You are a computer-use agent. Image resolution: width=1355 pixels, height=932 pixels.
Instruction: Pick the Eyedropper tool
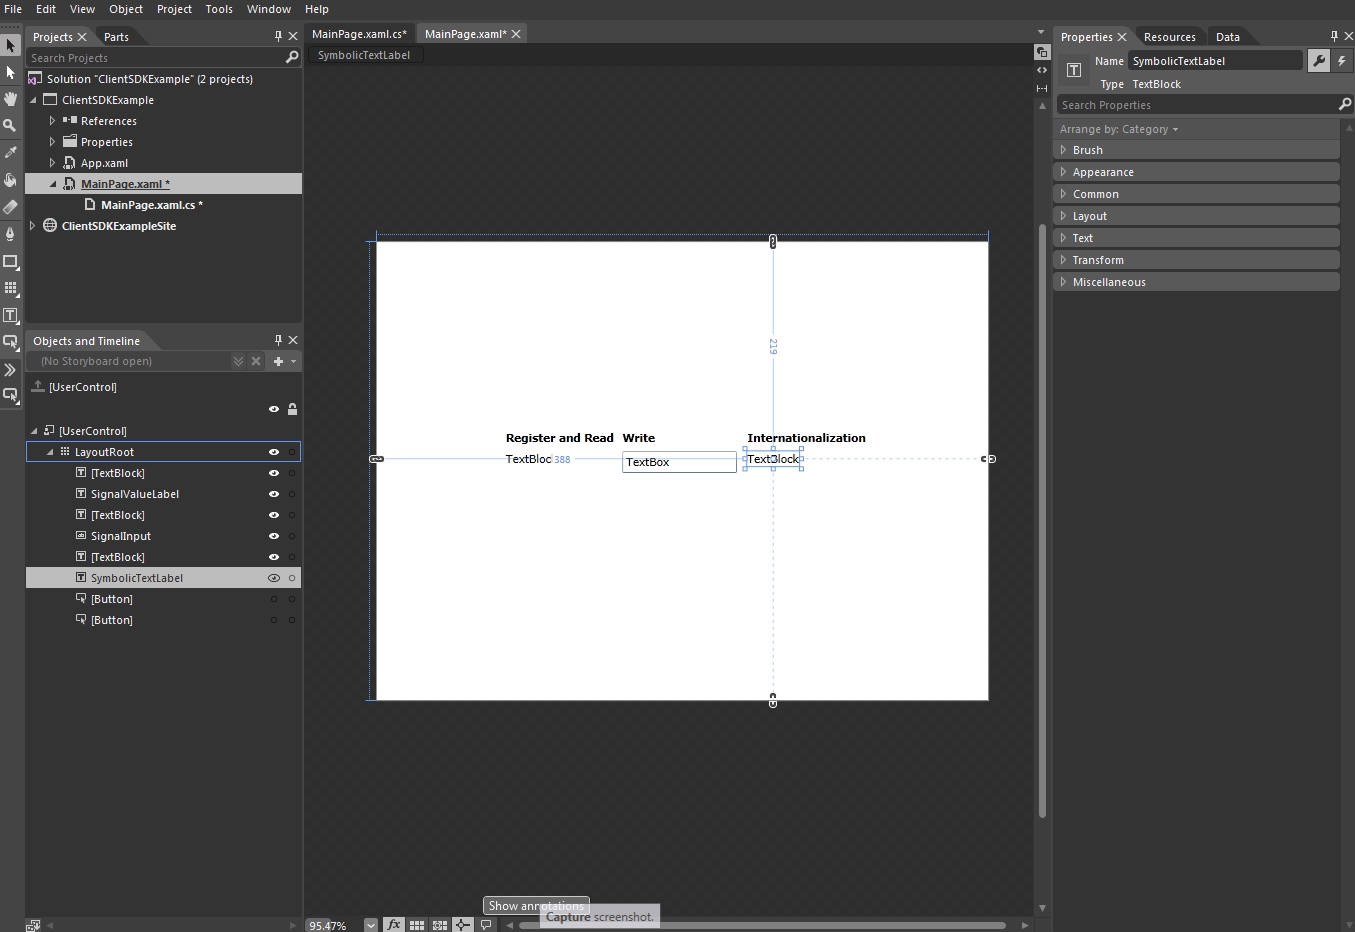point(10,153)
